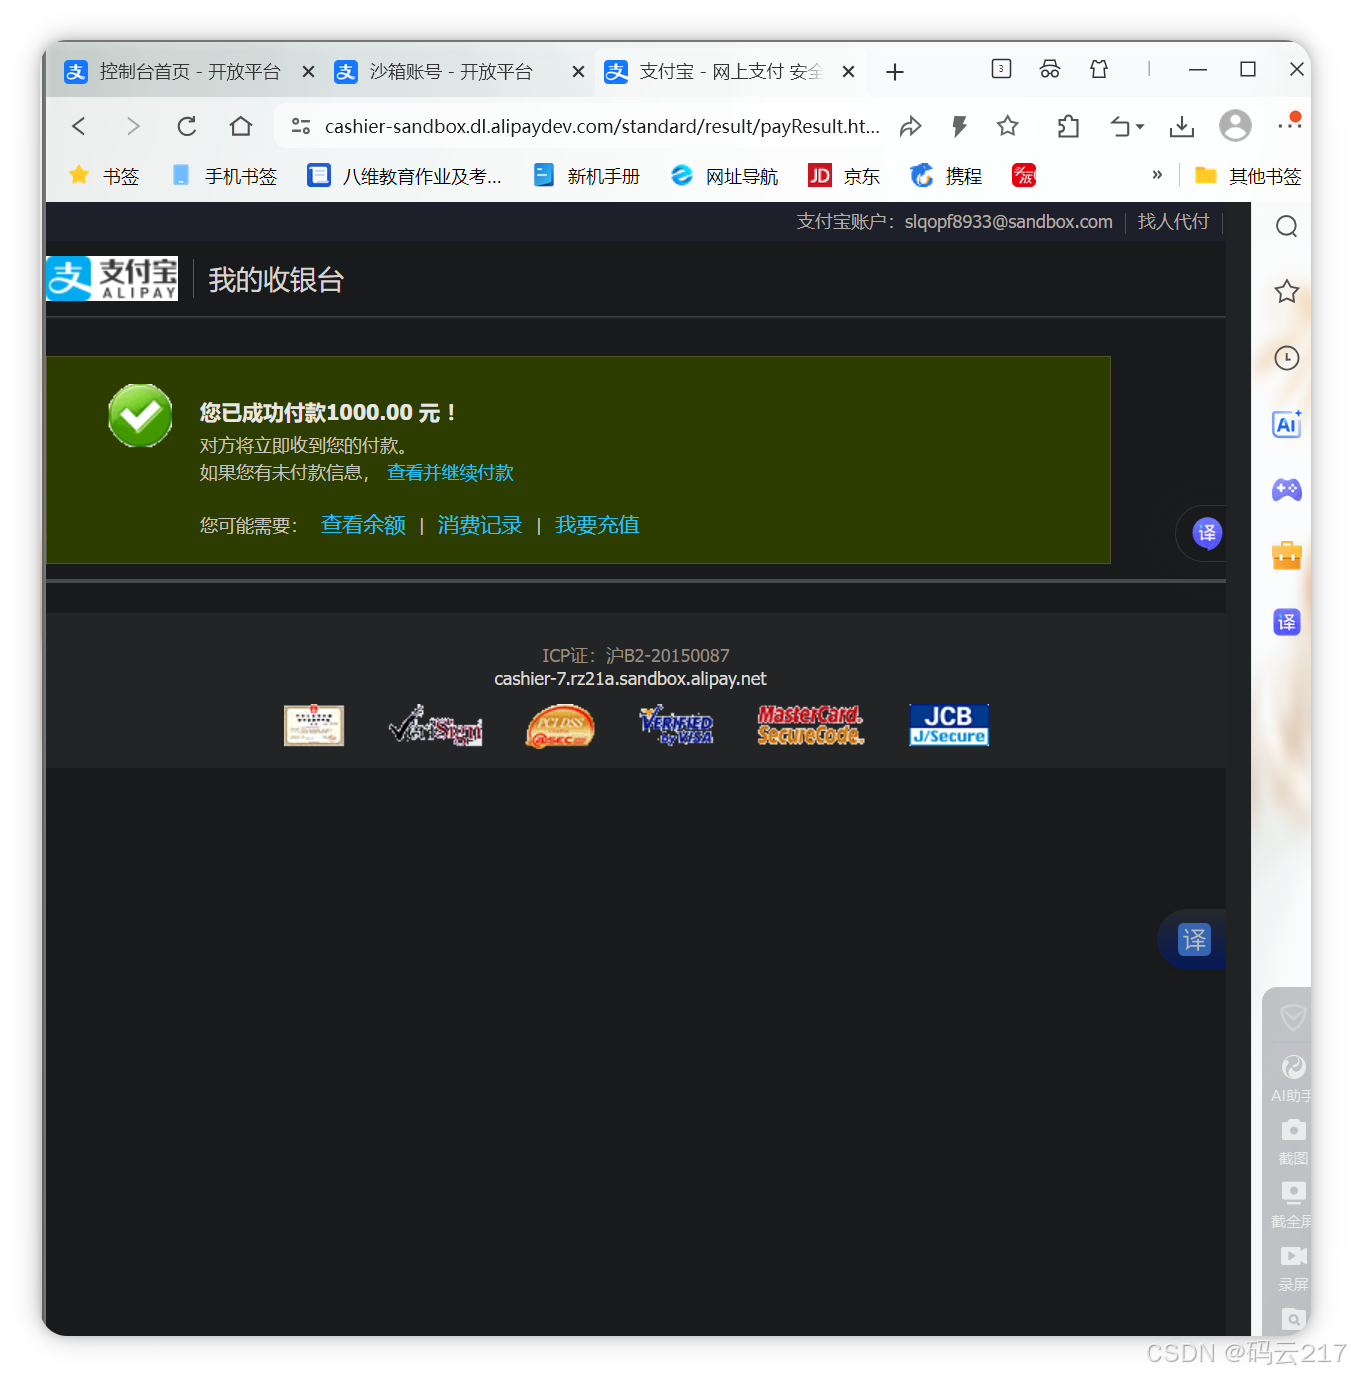Viewport: 1351px width, 1376px height.
Task: Open 手机书签 bookmark
Action: [224, 176]
